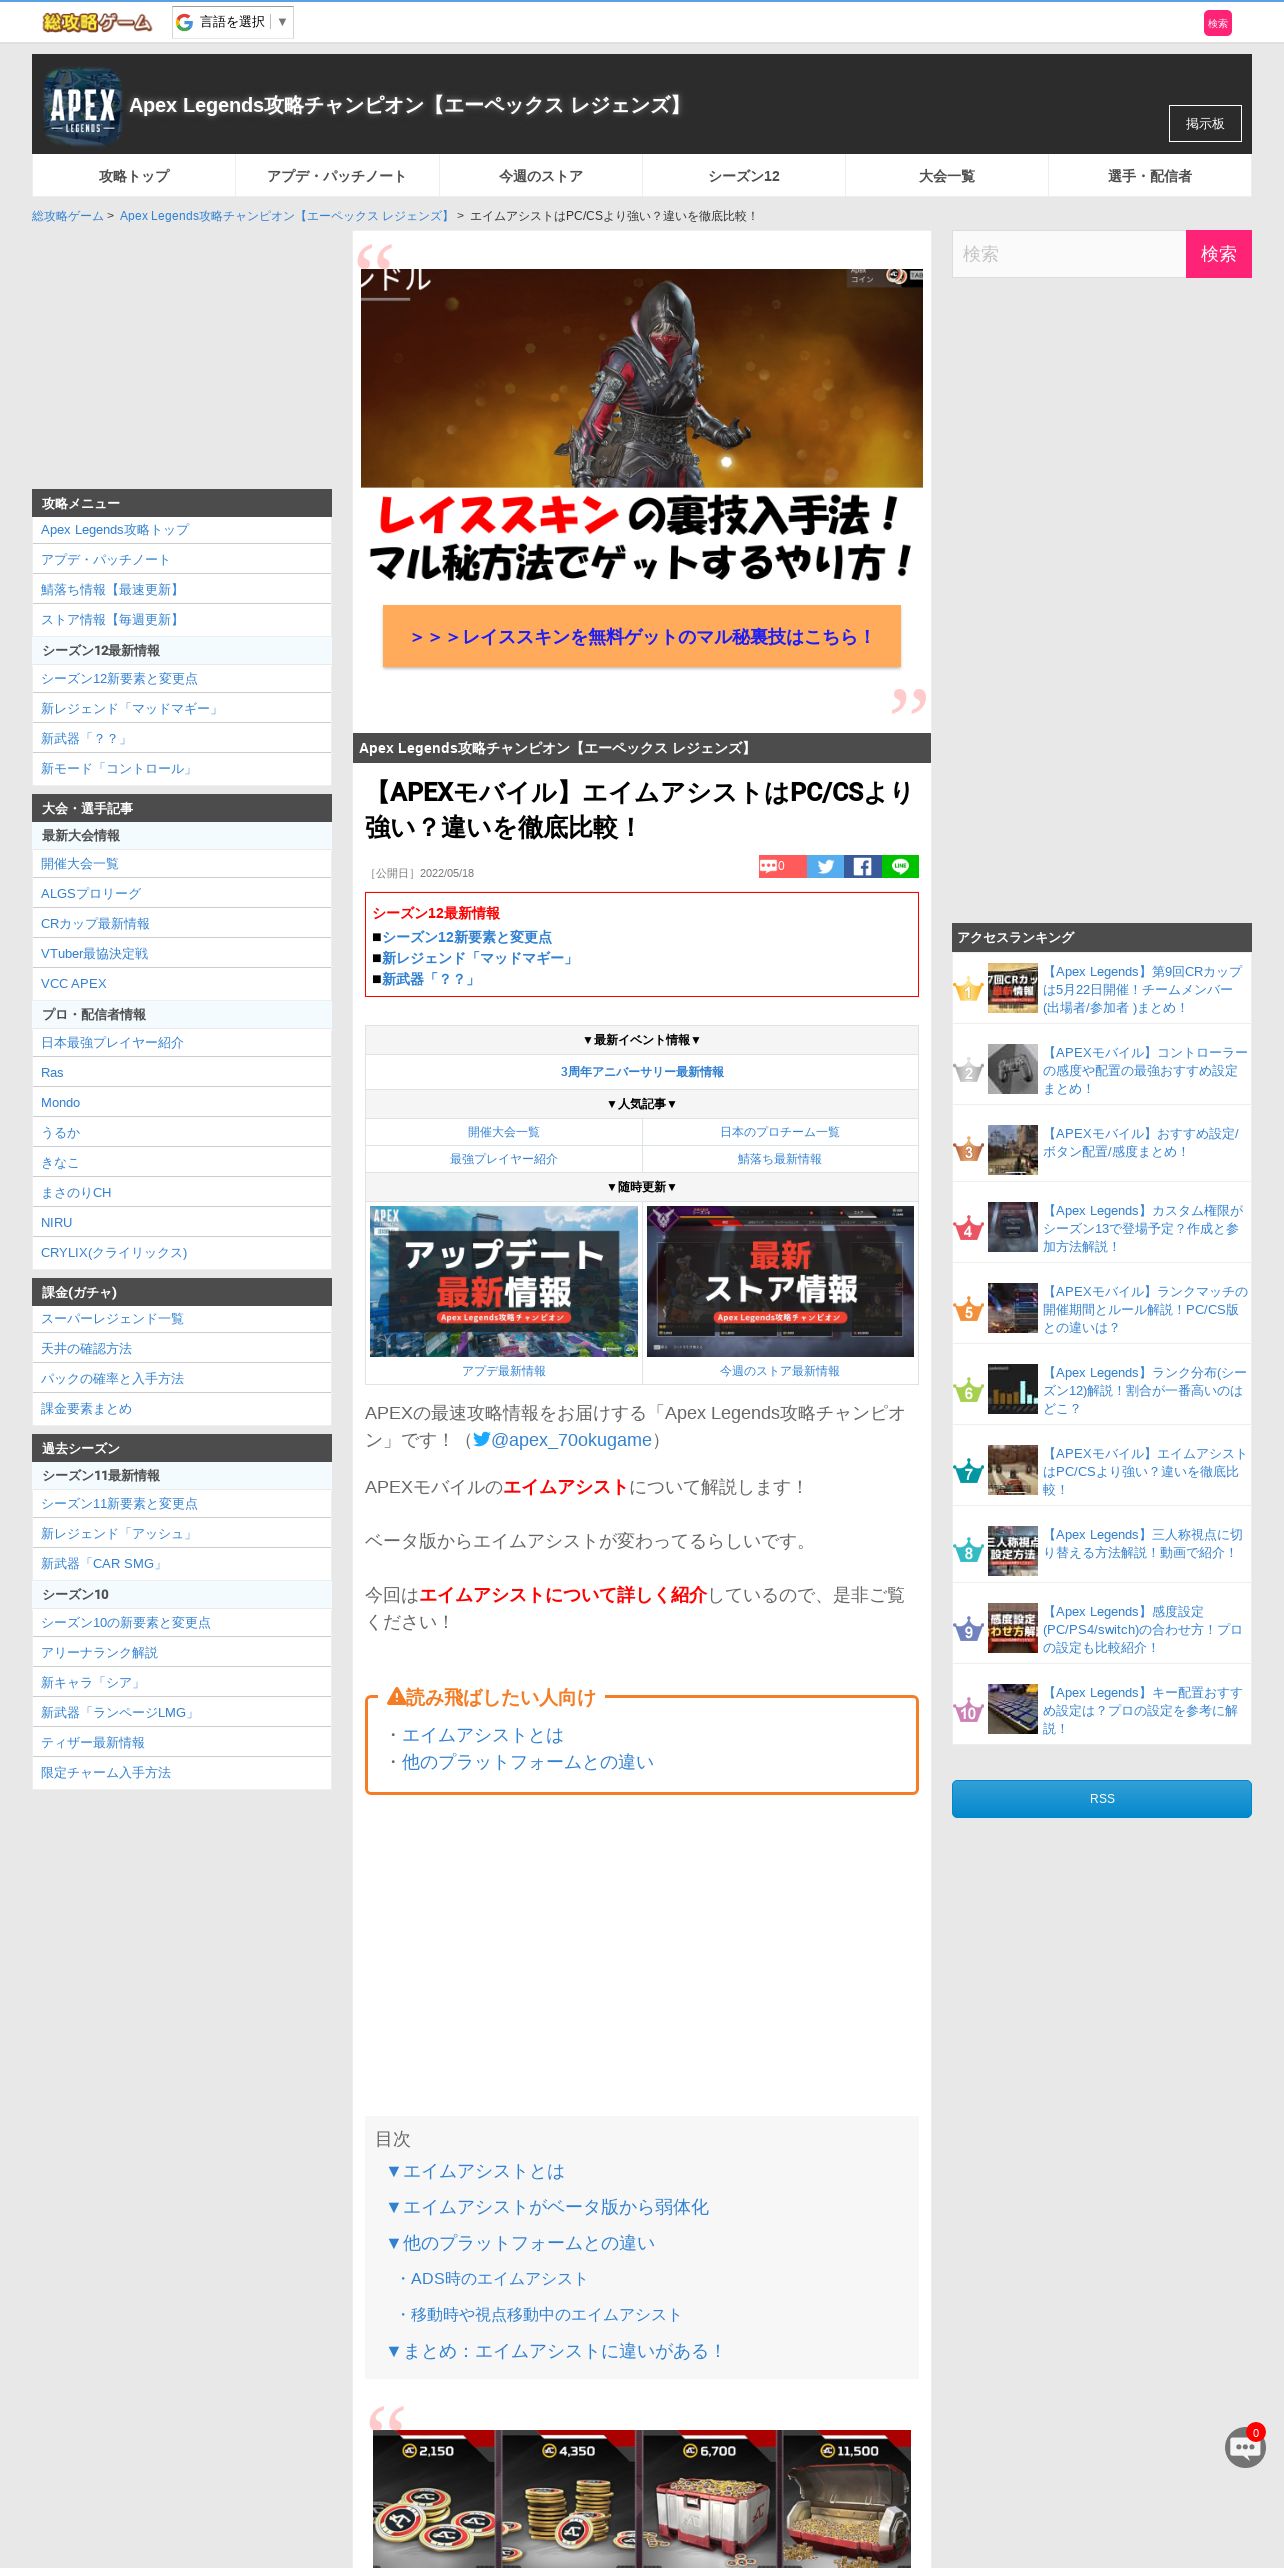Select the シーズン12 nav tab
The height and width of the screenshot is (2568, 1284).
tap(744, 176)
